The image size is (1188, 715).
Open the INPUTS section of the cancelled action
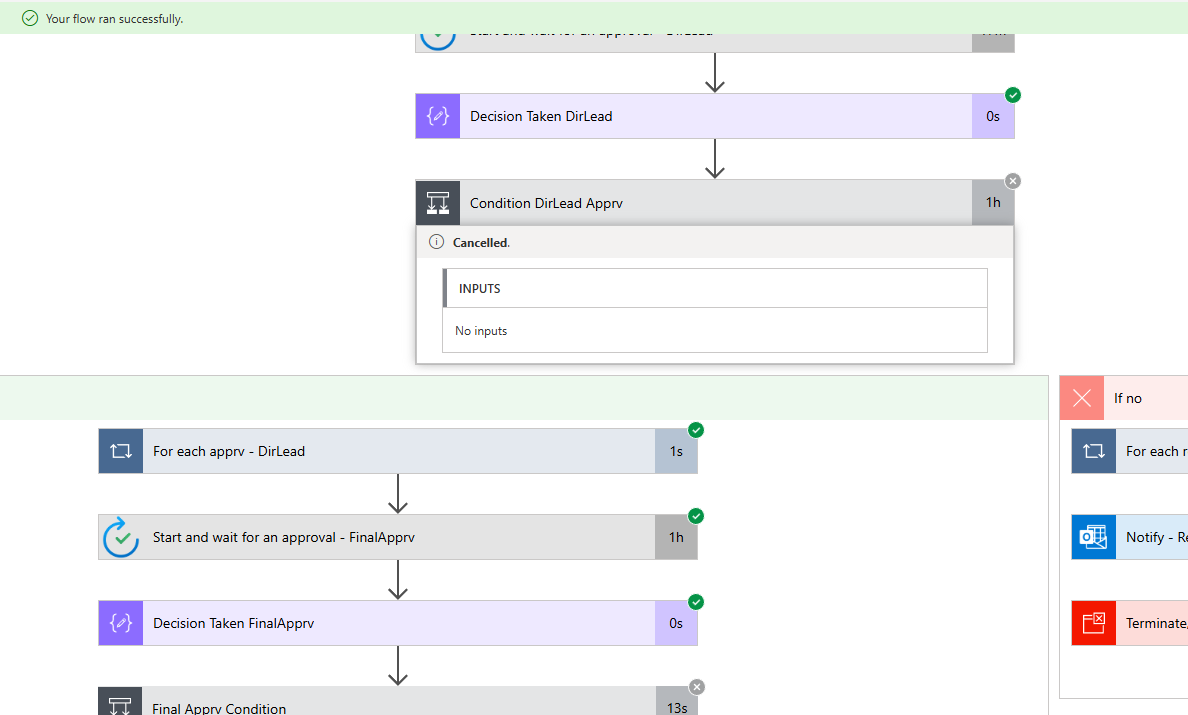pos(715,288)
